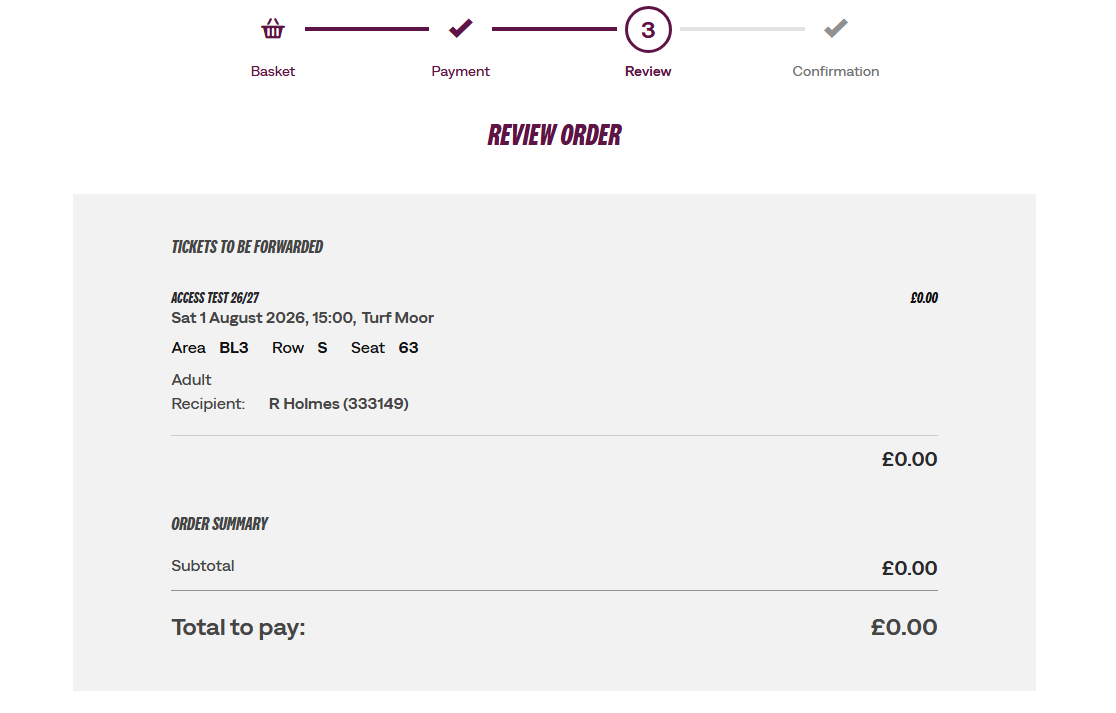Image resolution: width=1116 pixels, height=713 pixels.
Task: Click the grey progress line before Confirmation
Action: (742, 28)
